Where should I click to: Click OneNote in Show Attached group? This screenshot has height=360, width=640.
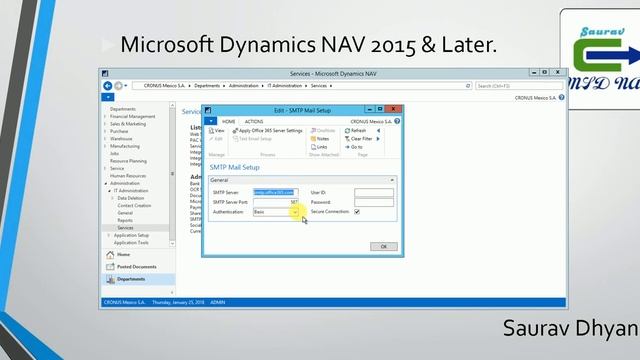[322, 131]
